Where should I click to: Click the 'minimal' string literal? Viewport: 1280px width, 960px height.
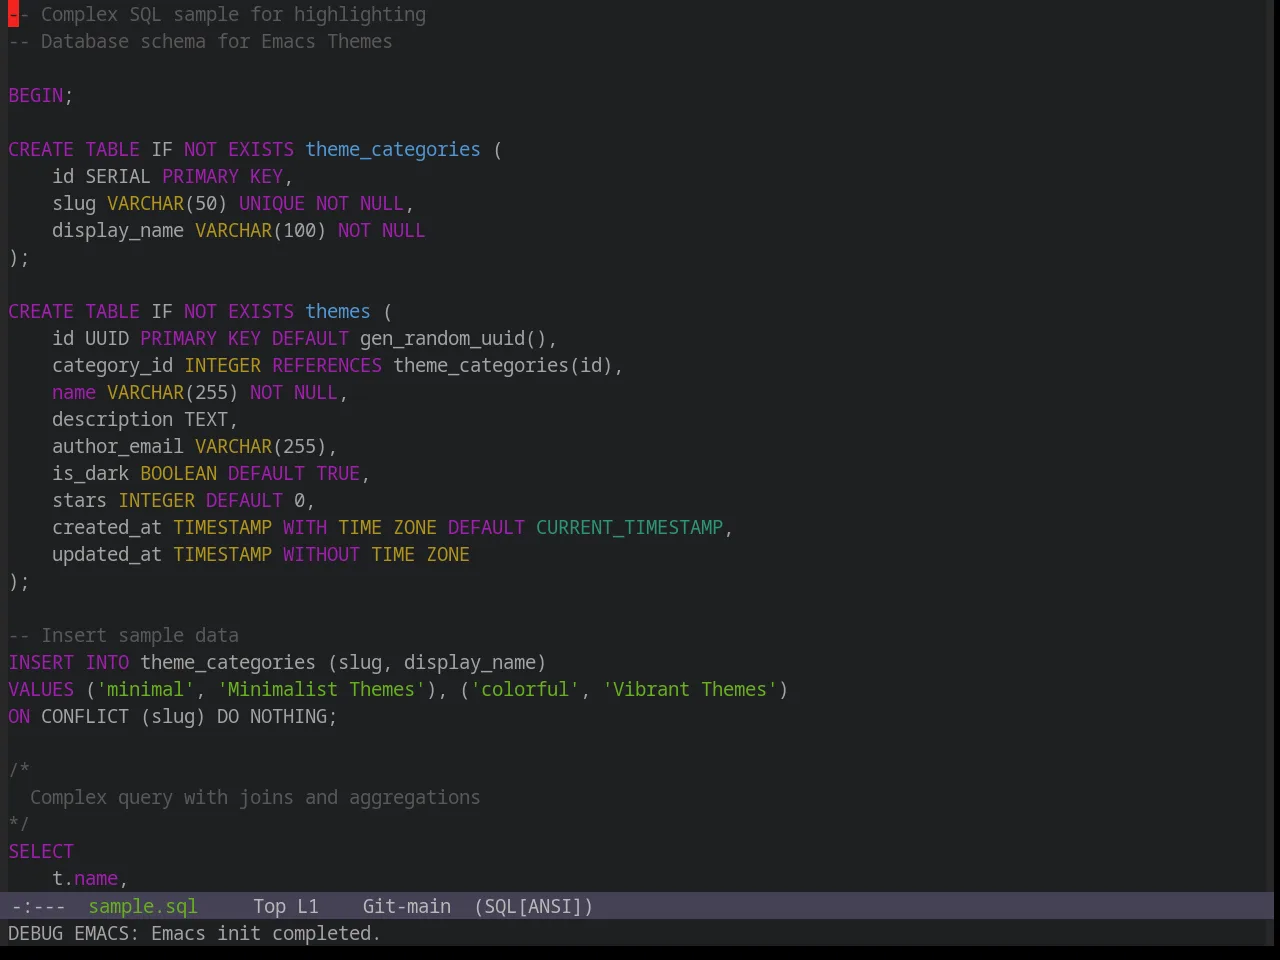pos(146,689)
